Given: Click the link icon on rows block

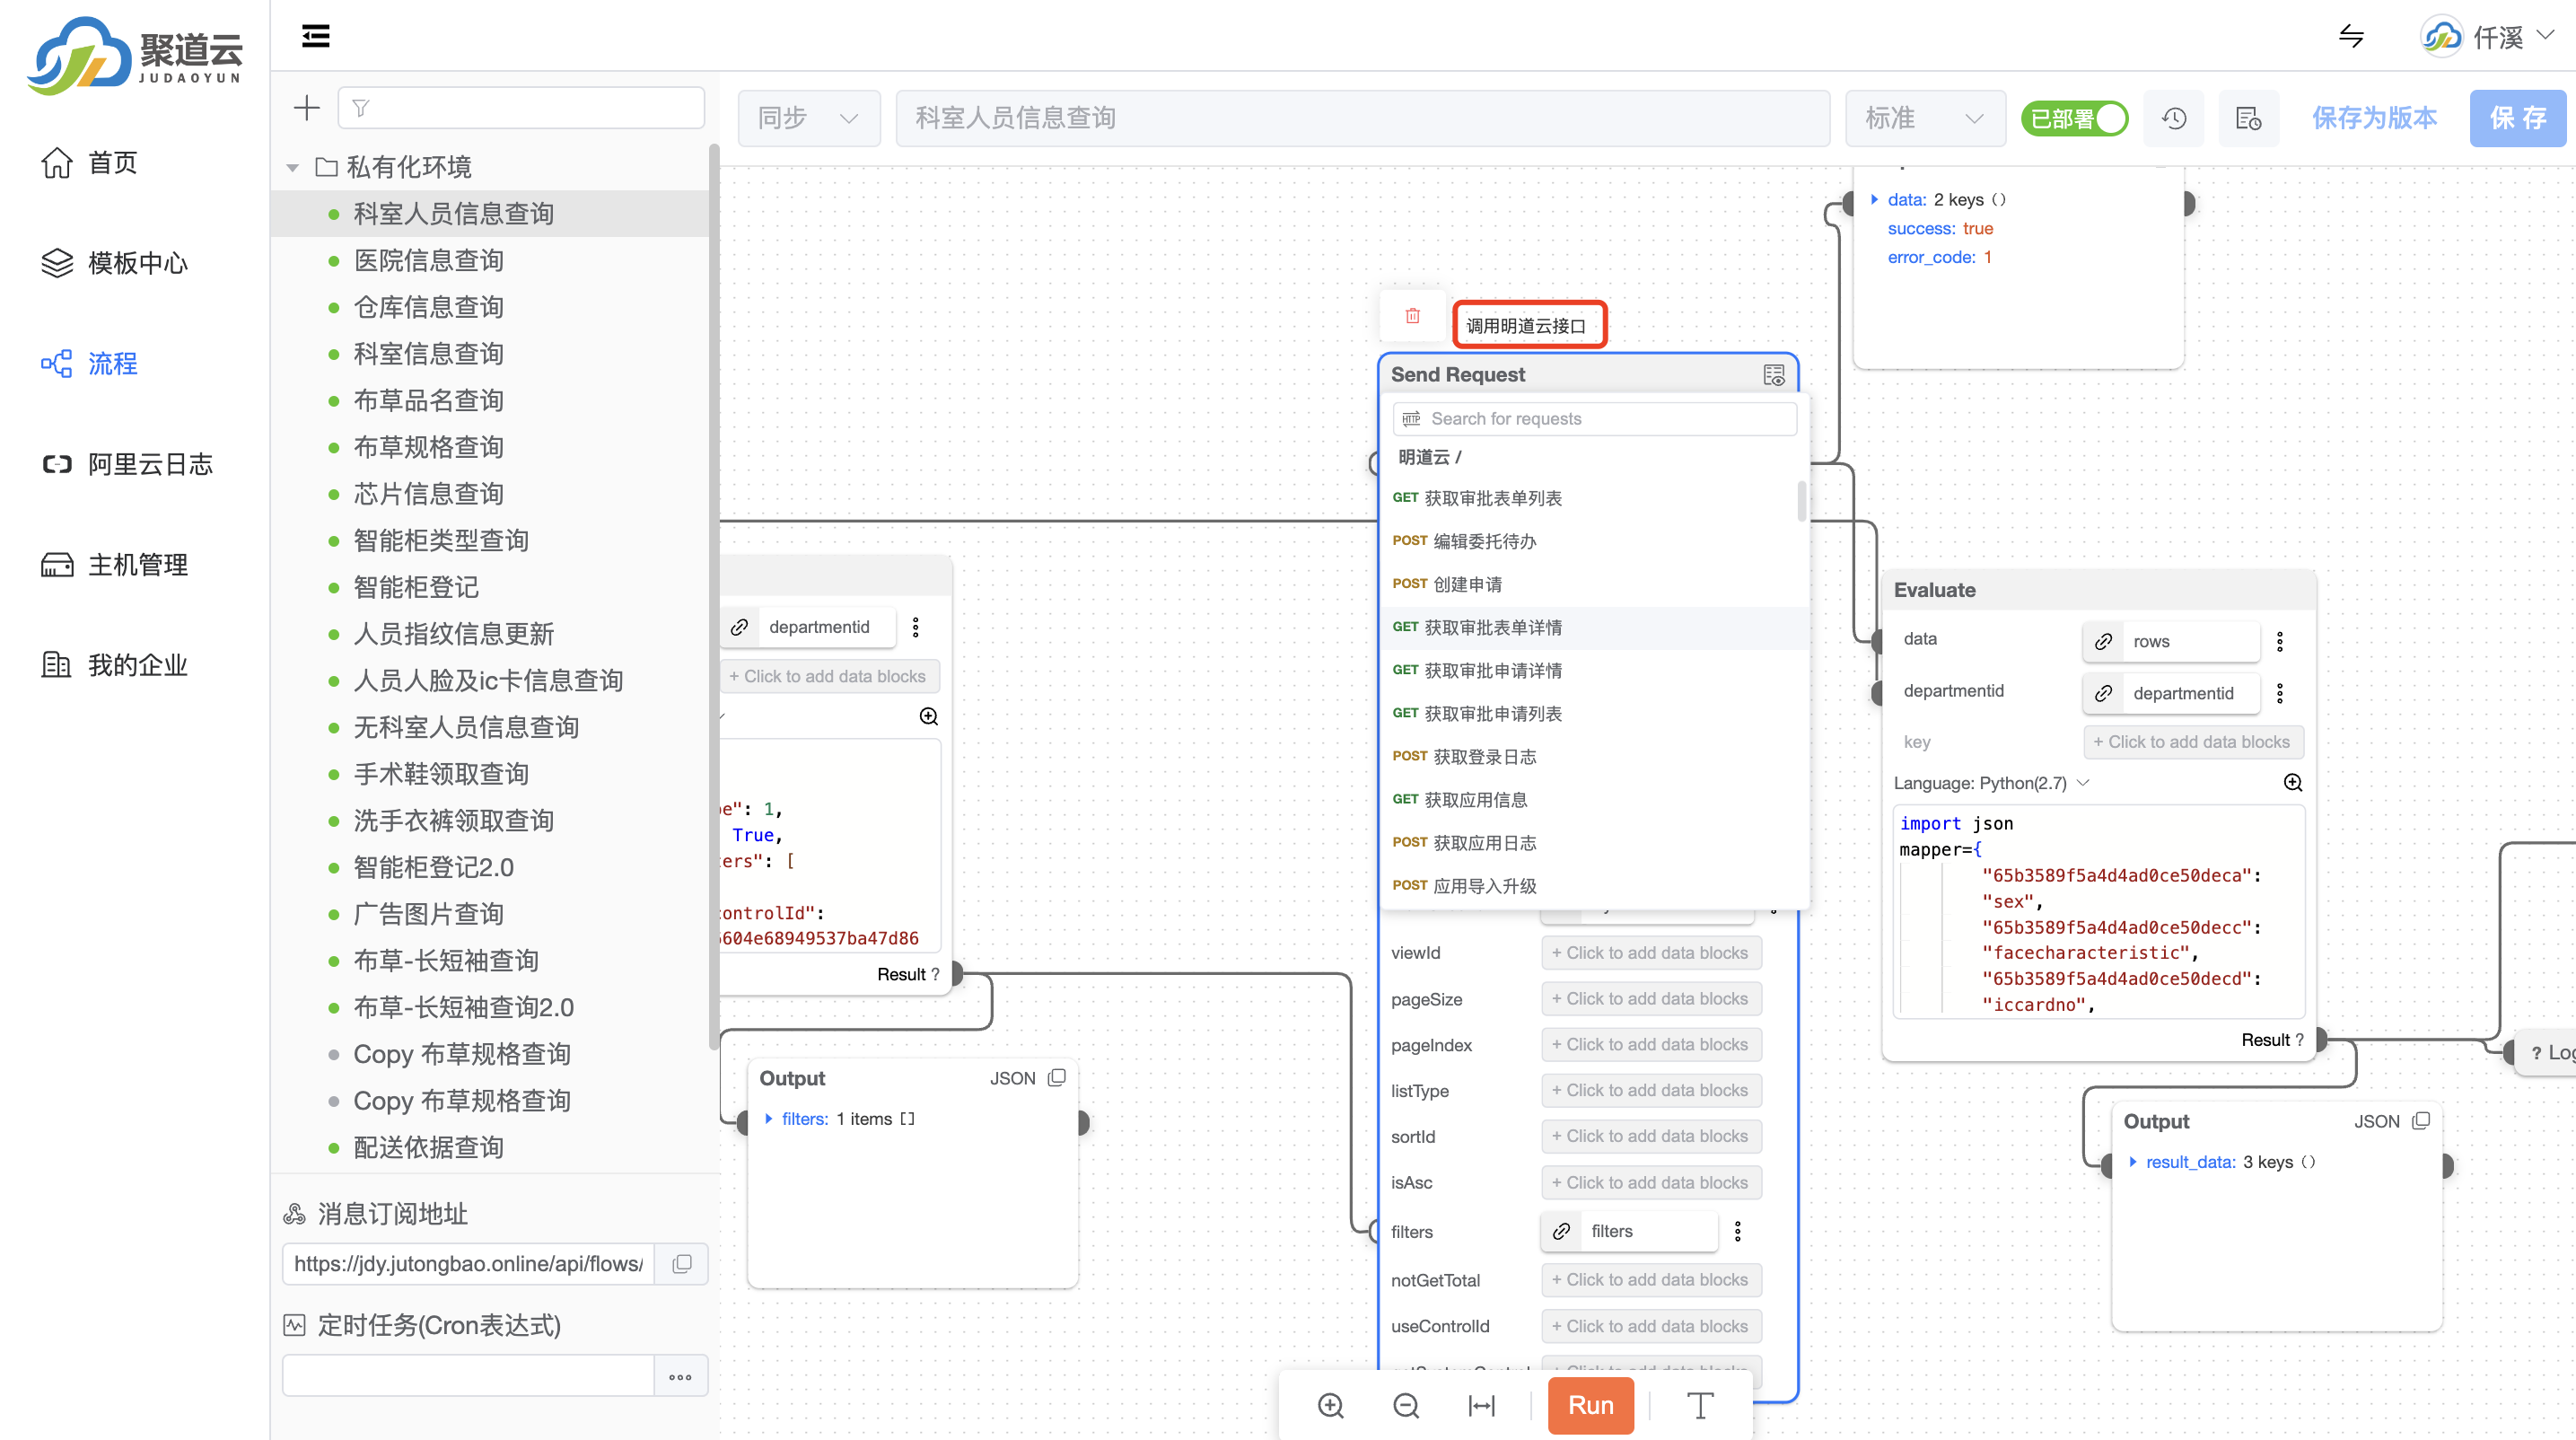Looking at the screenshot, I should pos(2103,641).
